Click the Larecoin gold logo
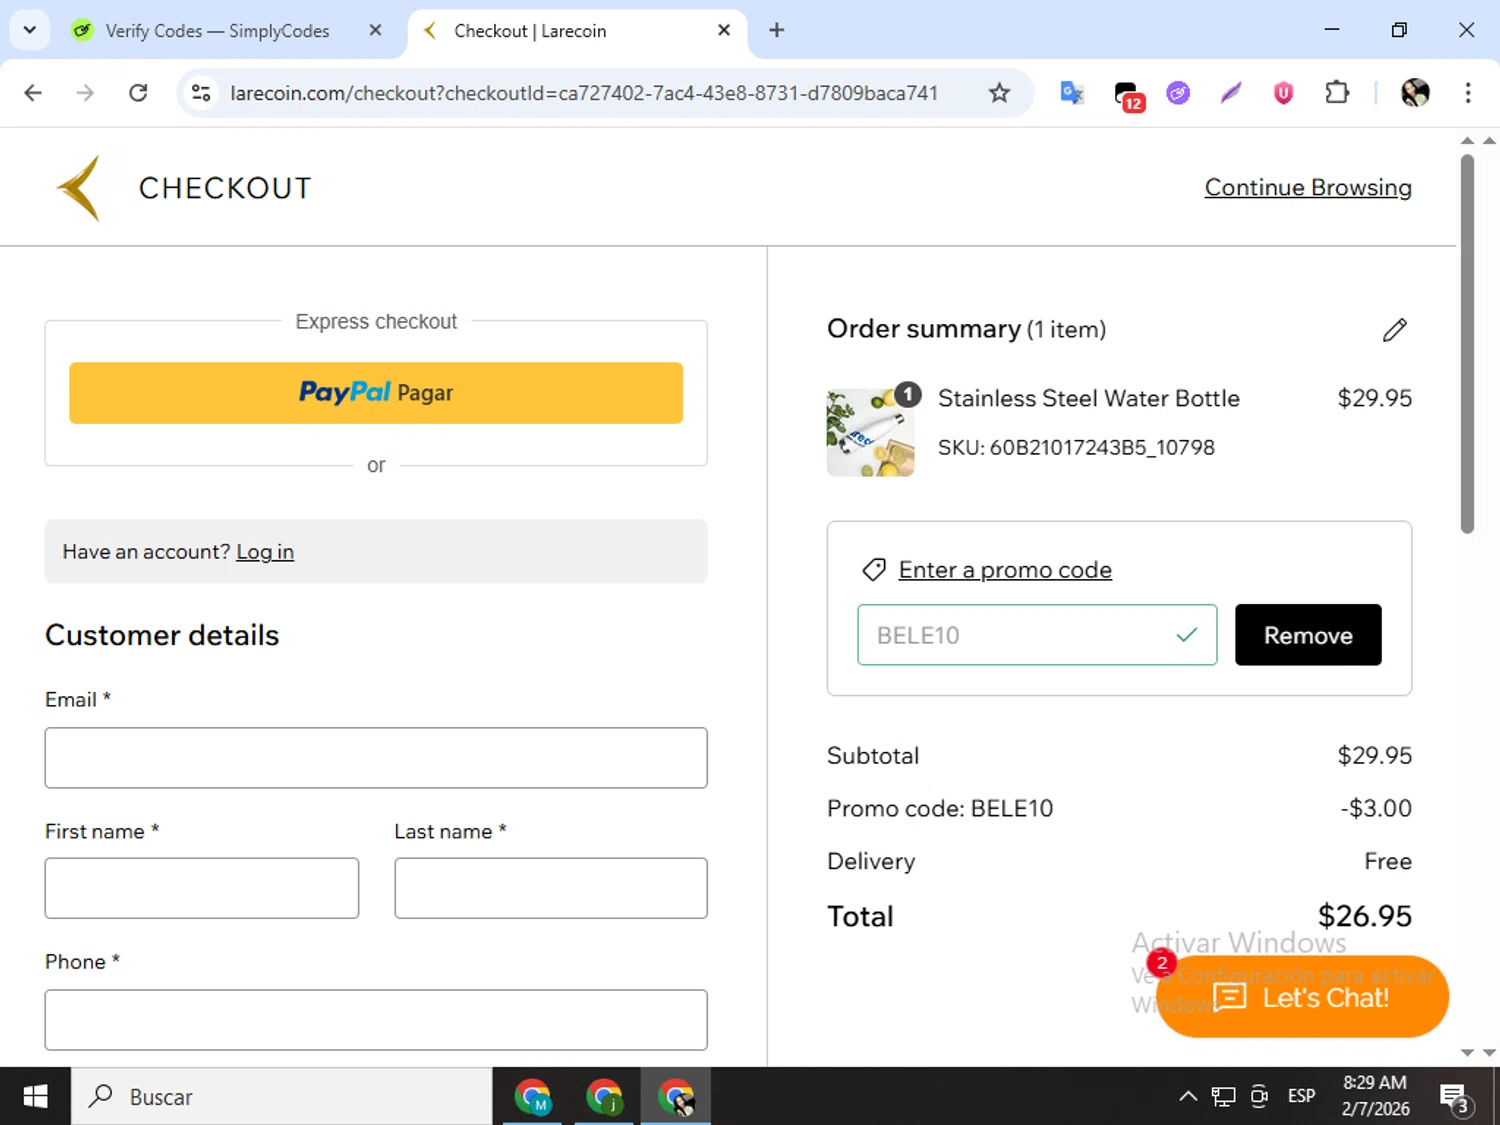Screen dimensions: 1500x1125 (79, 188)
